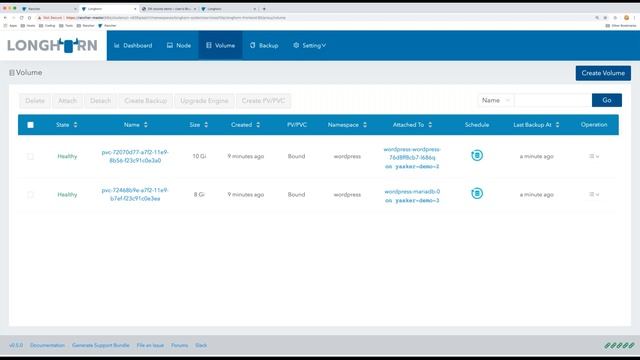Click the 8 Gi size cell
This screenshot has height=360, width=640.
pyautogui.click(x=199, y=195)
